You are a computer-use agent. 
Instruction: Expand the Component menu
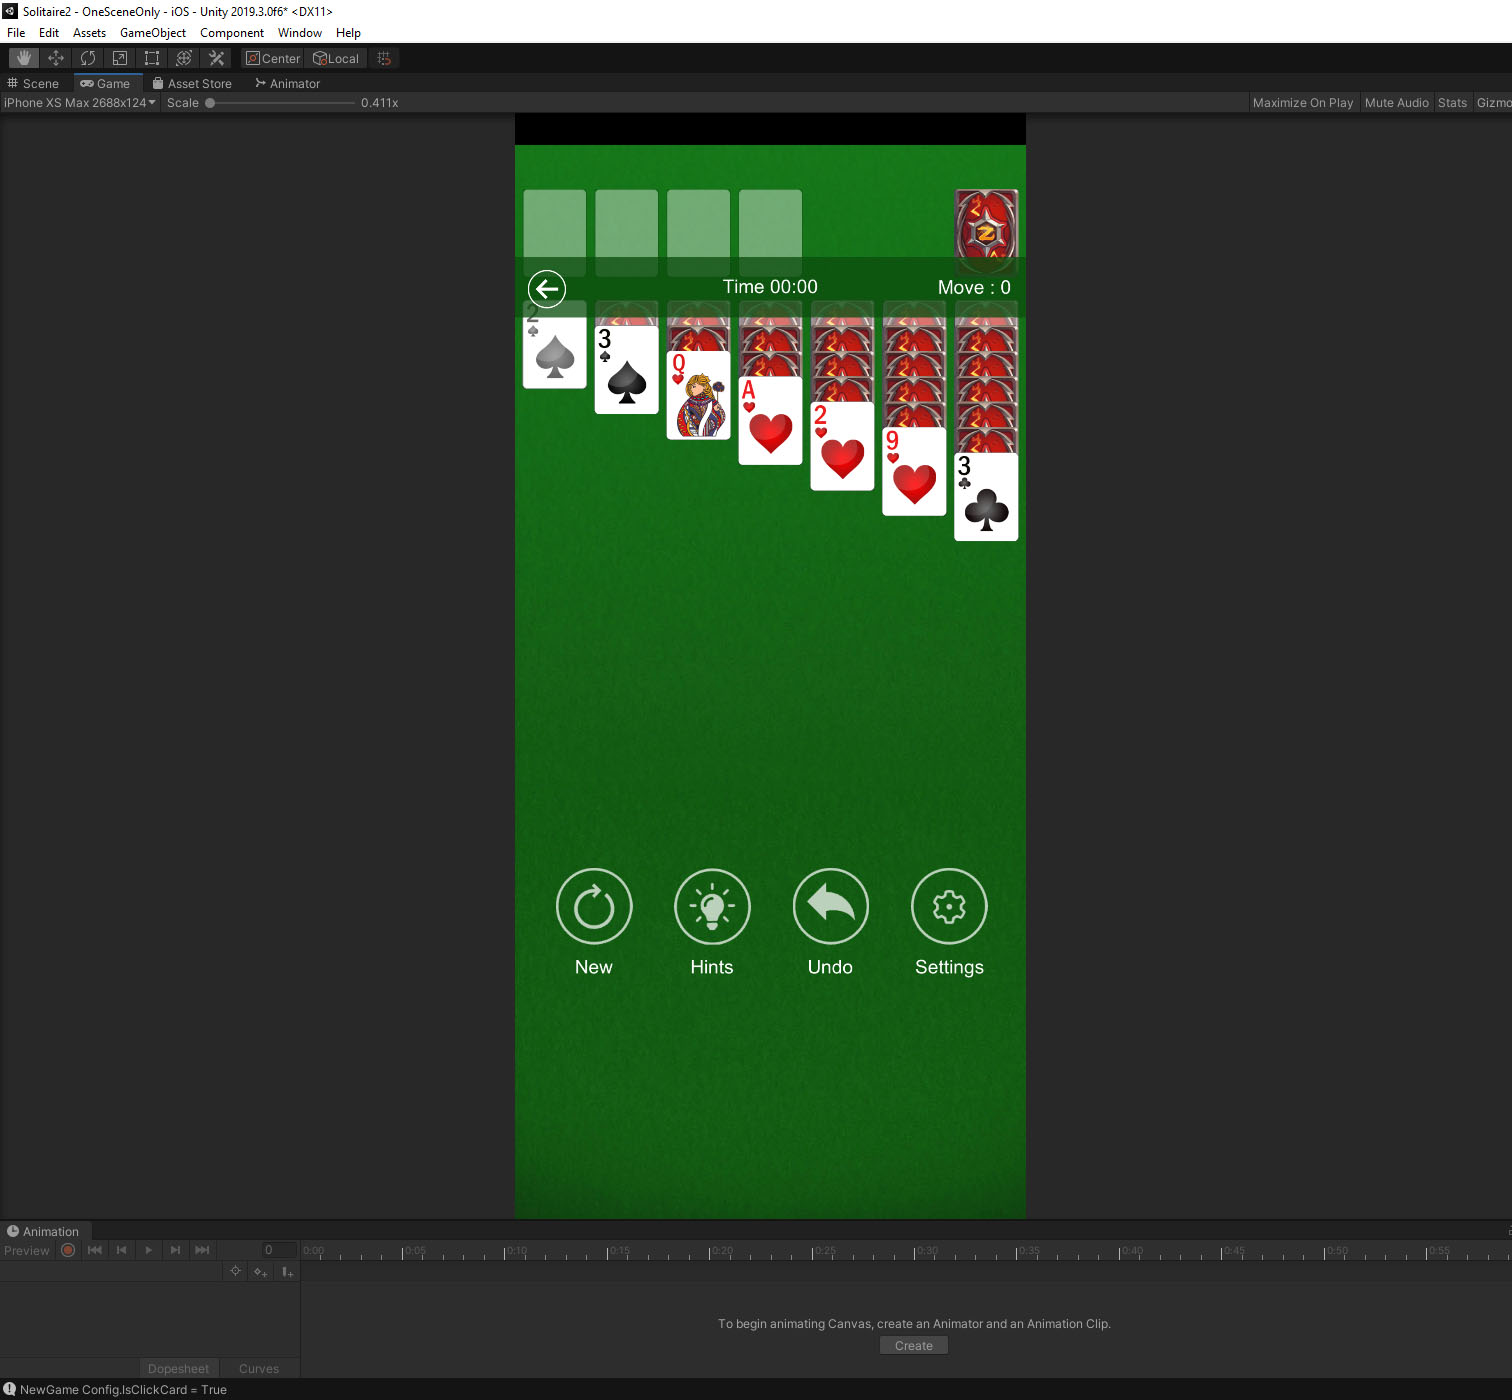tap(231, 32)
